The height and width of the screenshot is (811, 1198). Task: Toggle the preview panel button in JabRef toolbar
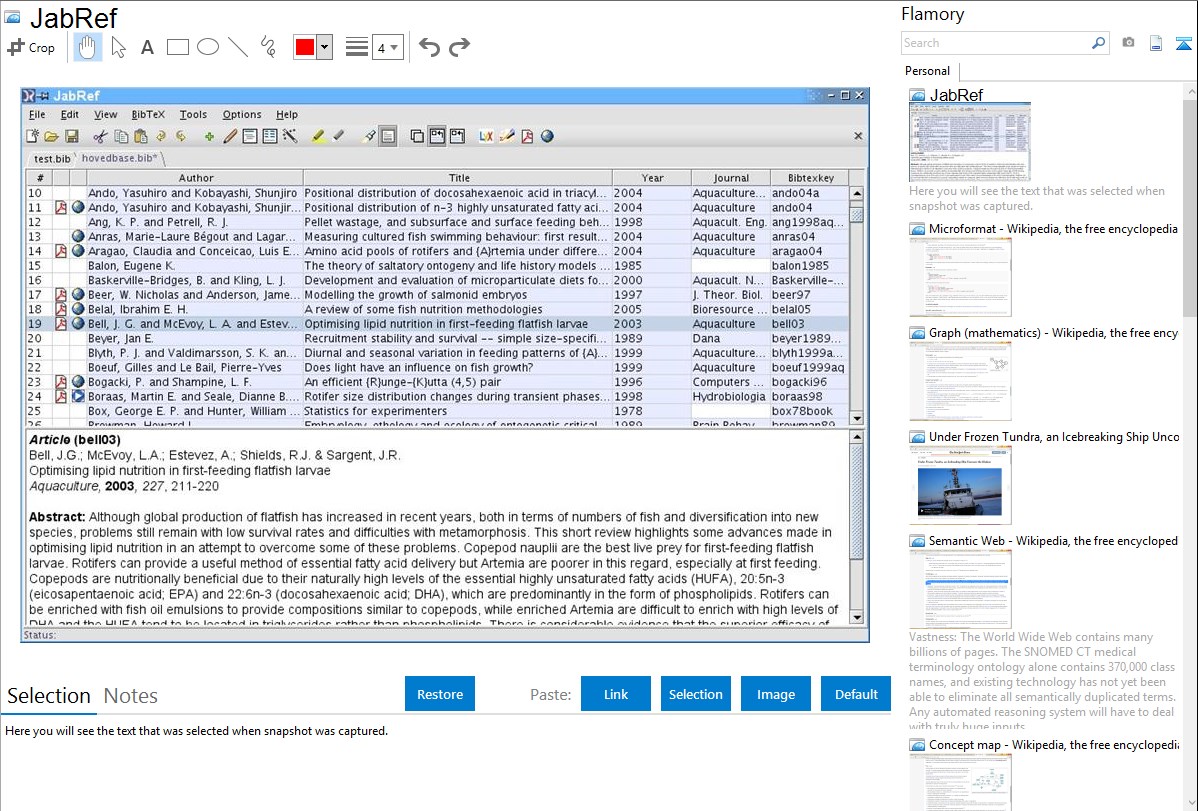[388, 136]
